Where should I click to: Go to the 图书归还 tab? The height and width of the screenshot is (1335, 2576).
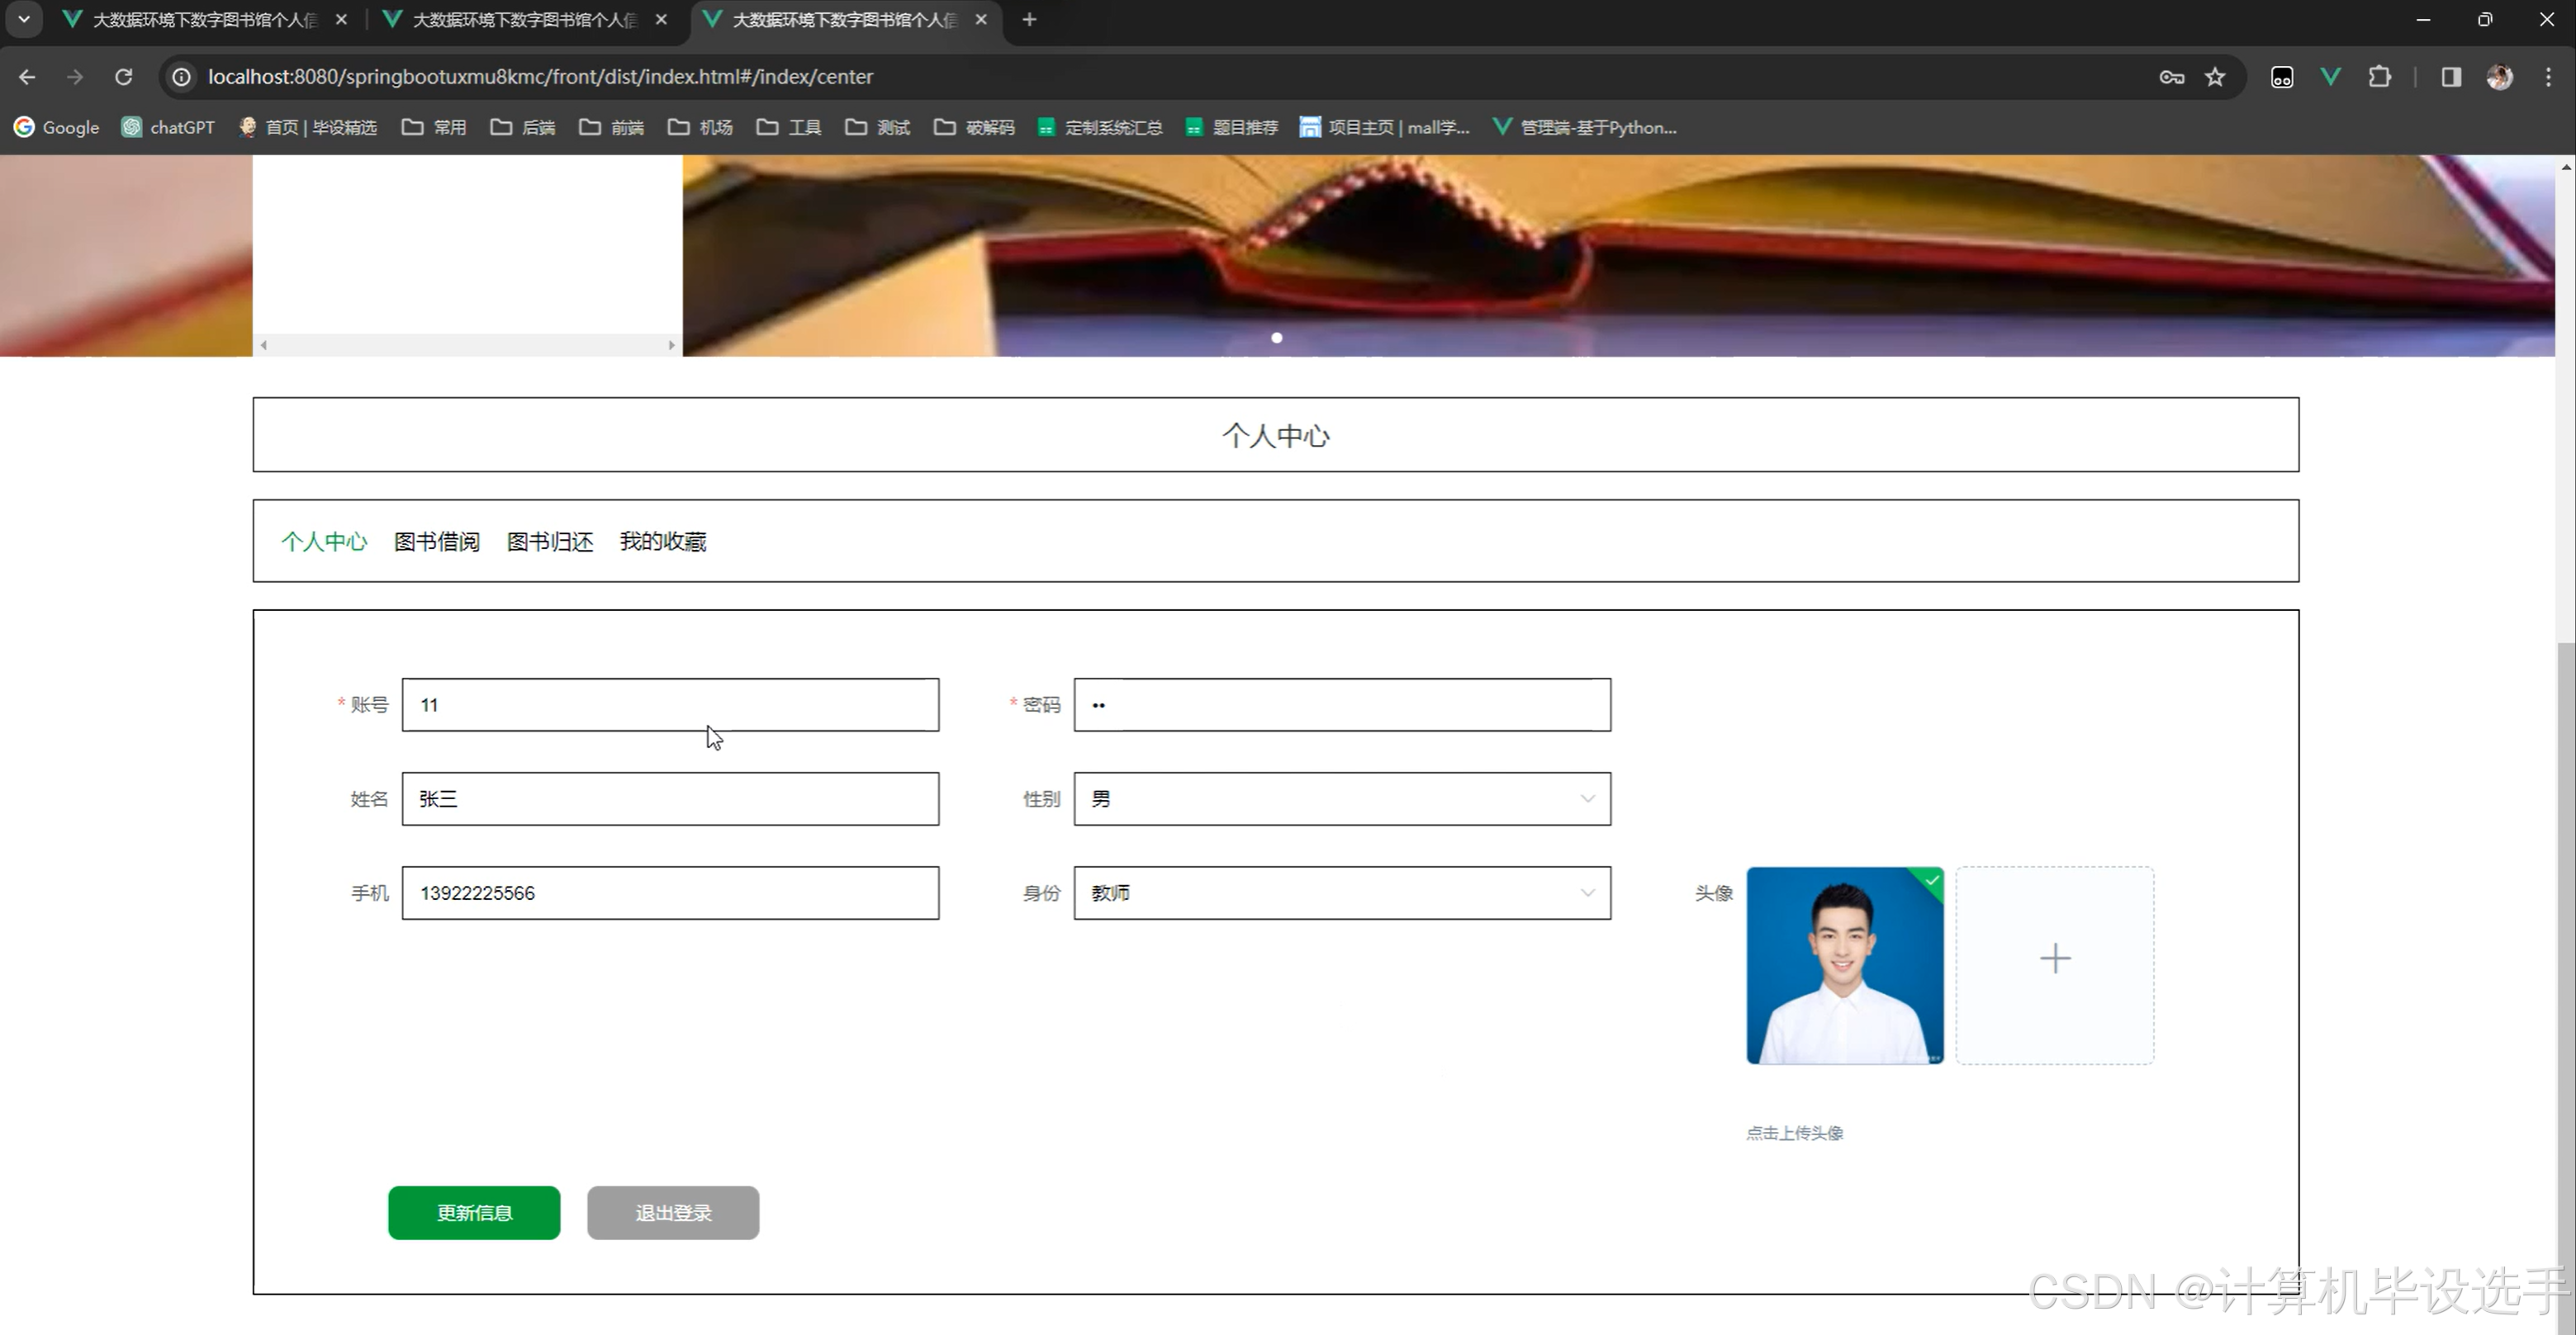549,541
